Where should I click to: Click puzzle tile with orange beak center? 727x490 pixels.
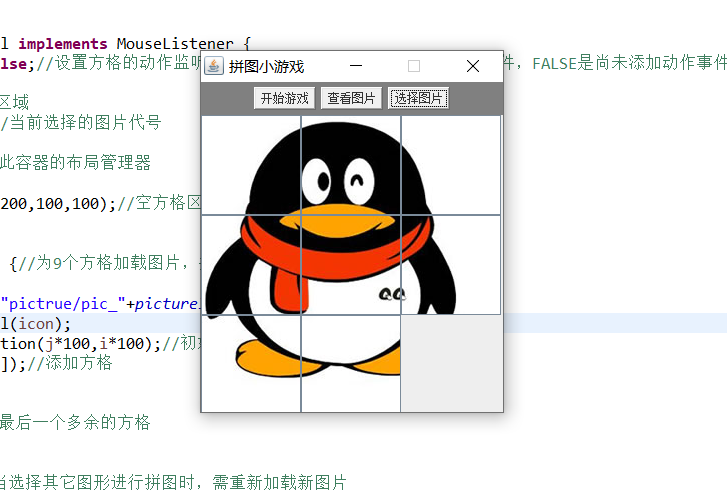(351, 265)
